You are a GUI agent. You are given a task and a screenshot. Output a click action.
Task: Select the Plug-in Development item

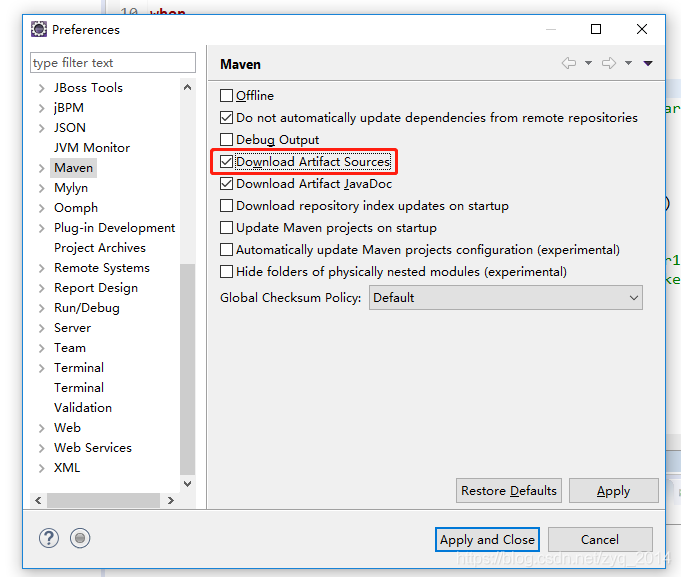click(x=114, y=228)
